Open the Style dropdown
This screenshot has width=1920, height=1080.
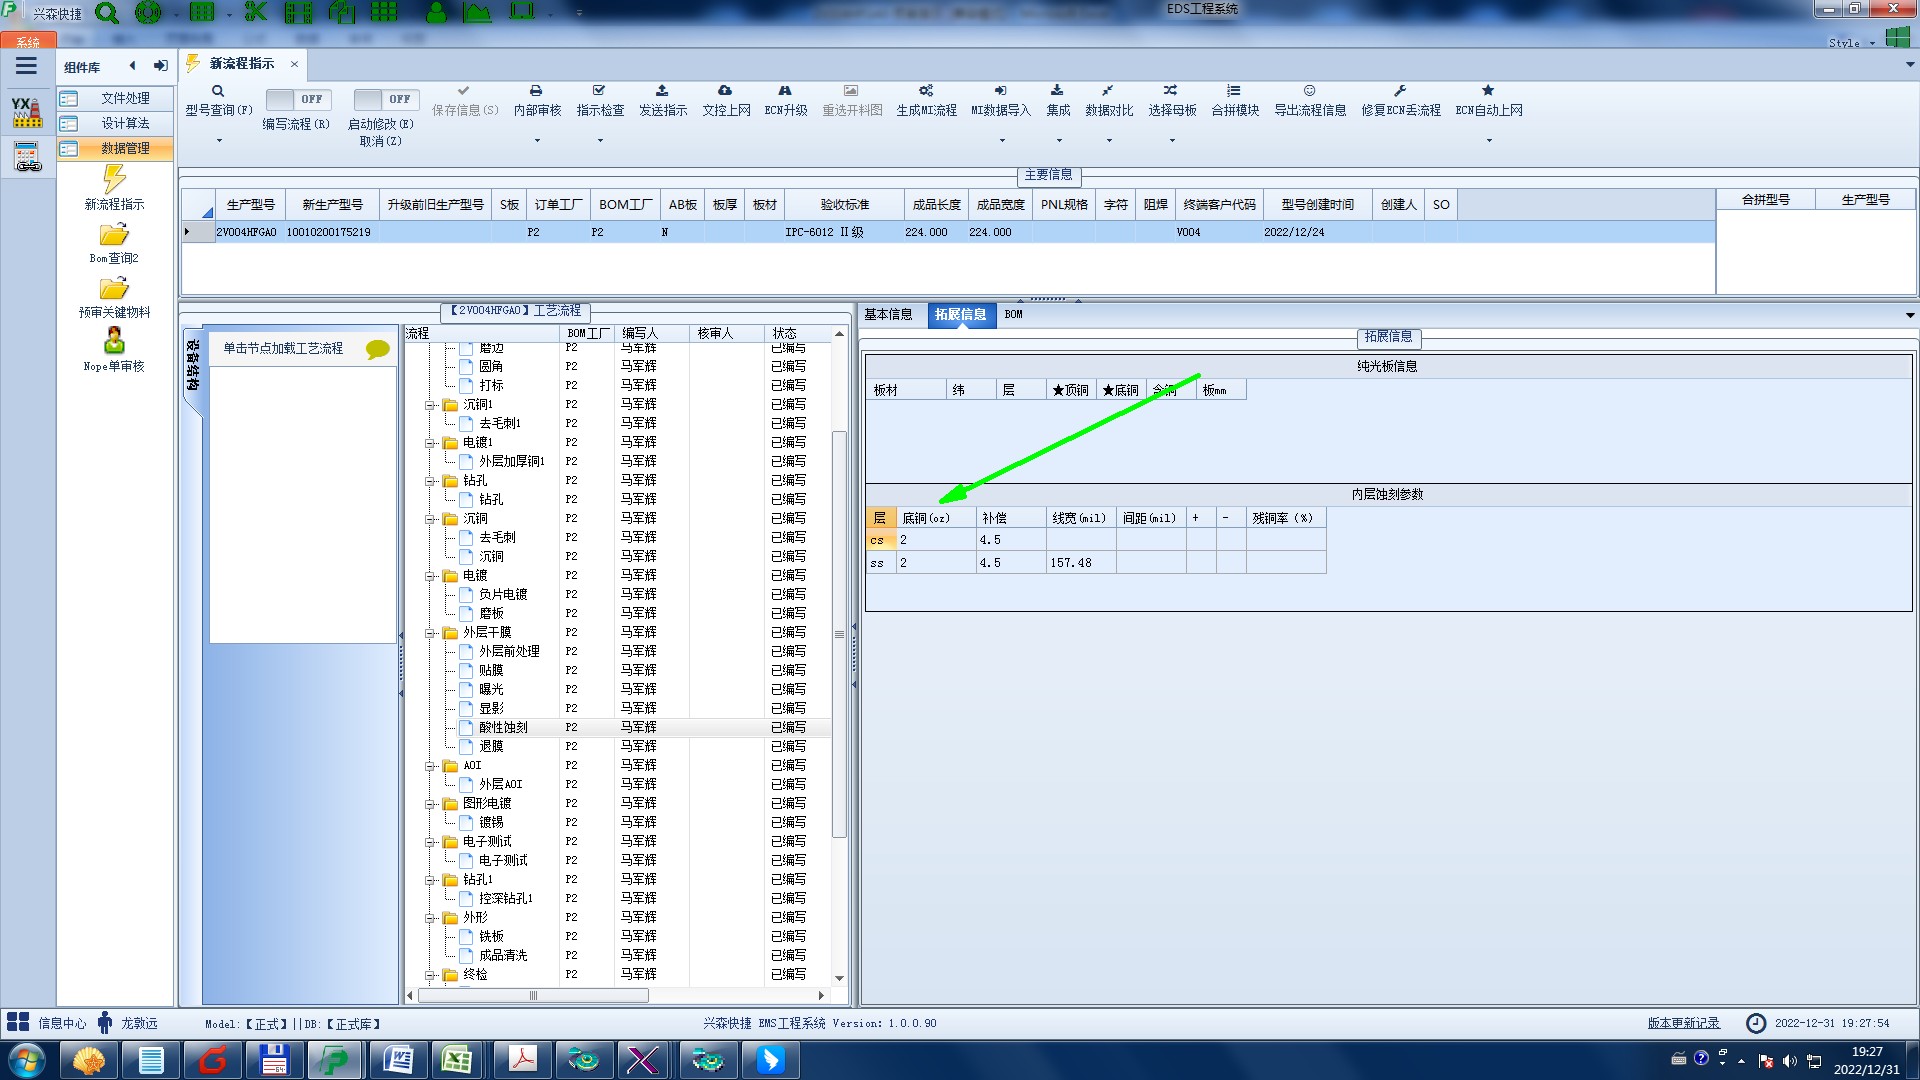point(1852,43)
